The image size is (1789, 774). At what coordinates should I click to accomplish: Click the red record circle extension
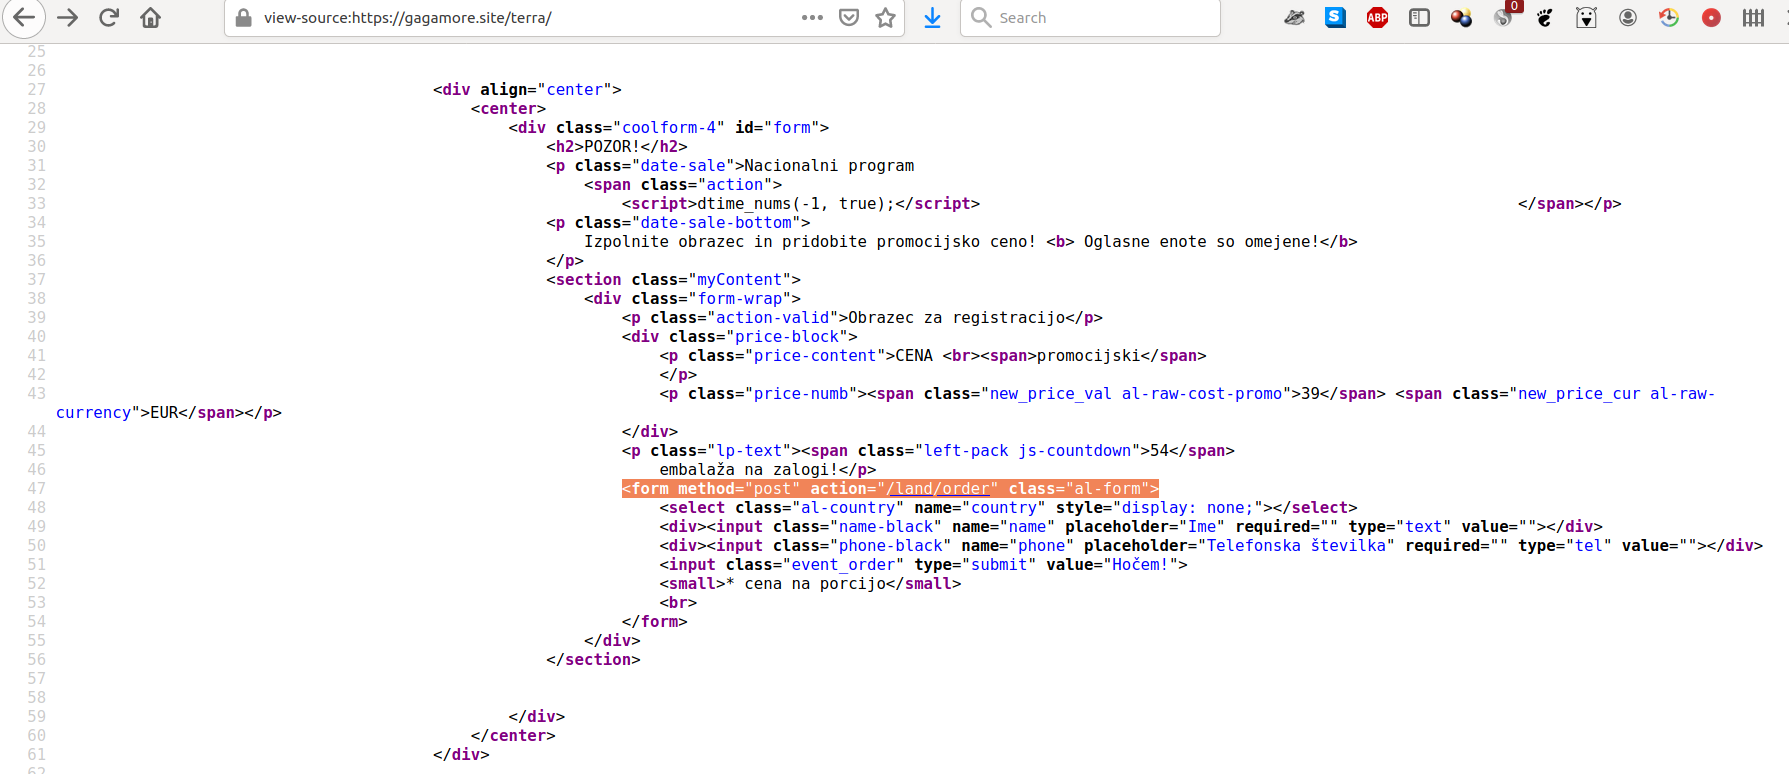(1711, 17)
